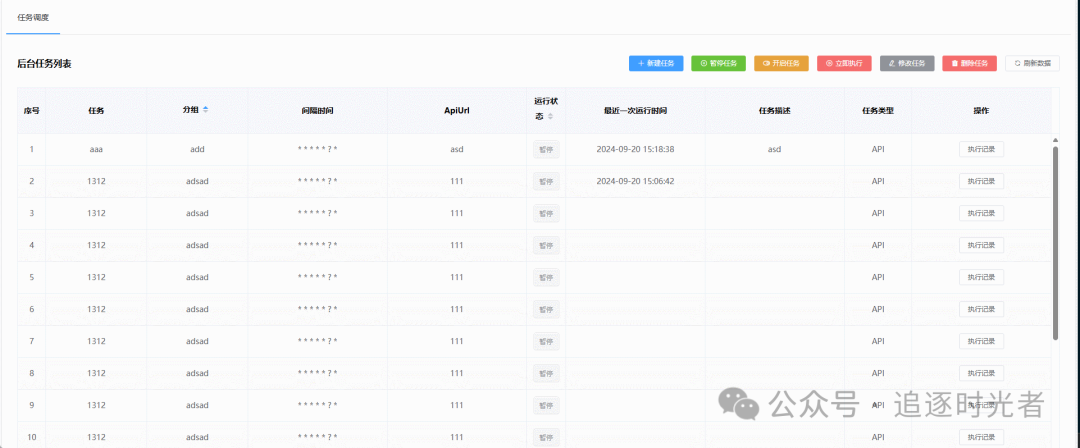The image size is (1080, 448).
Task: Click the orange 开启任务 start button
Action: (x=780, y=63)
